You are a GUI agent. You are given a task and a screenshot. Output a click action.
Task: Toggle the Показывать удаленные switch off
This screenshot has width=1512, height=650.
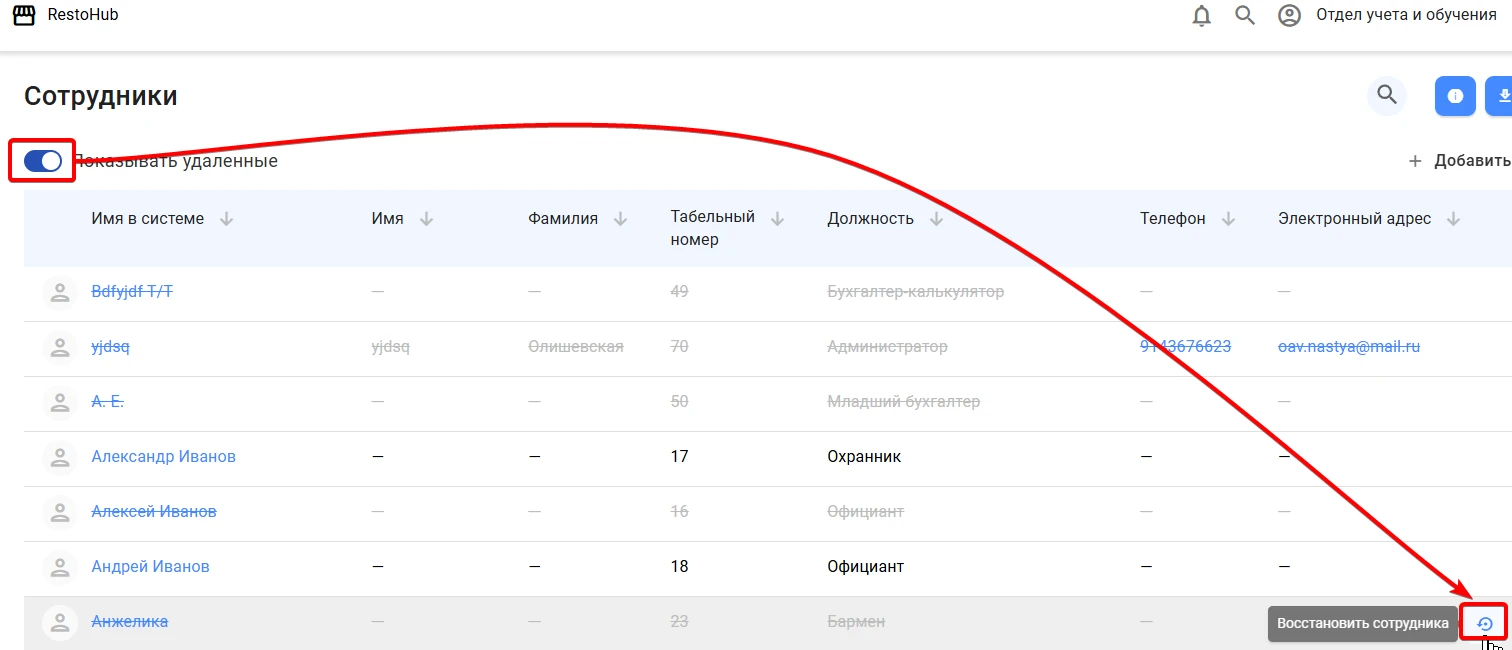(43, 161)
